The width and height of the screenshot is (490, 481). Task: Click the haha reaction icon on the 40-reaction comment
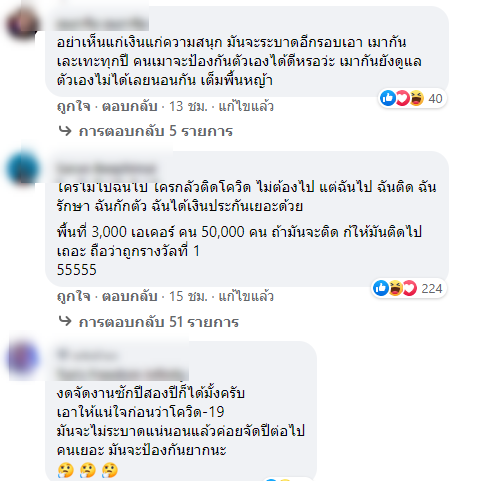coord(417,98)
